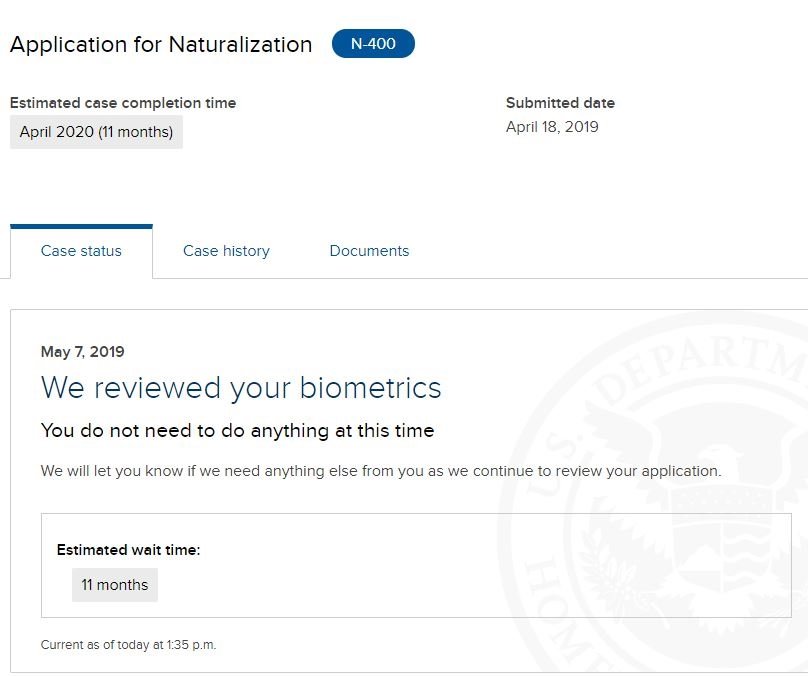Click the Submitted date label

click(560, 103)
